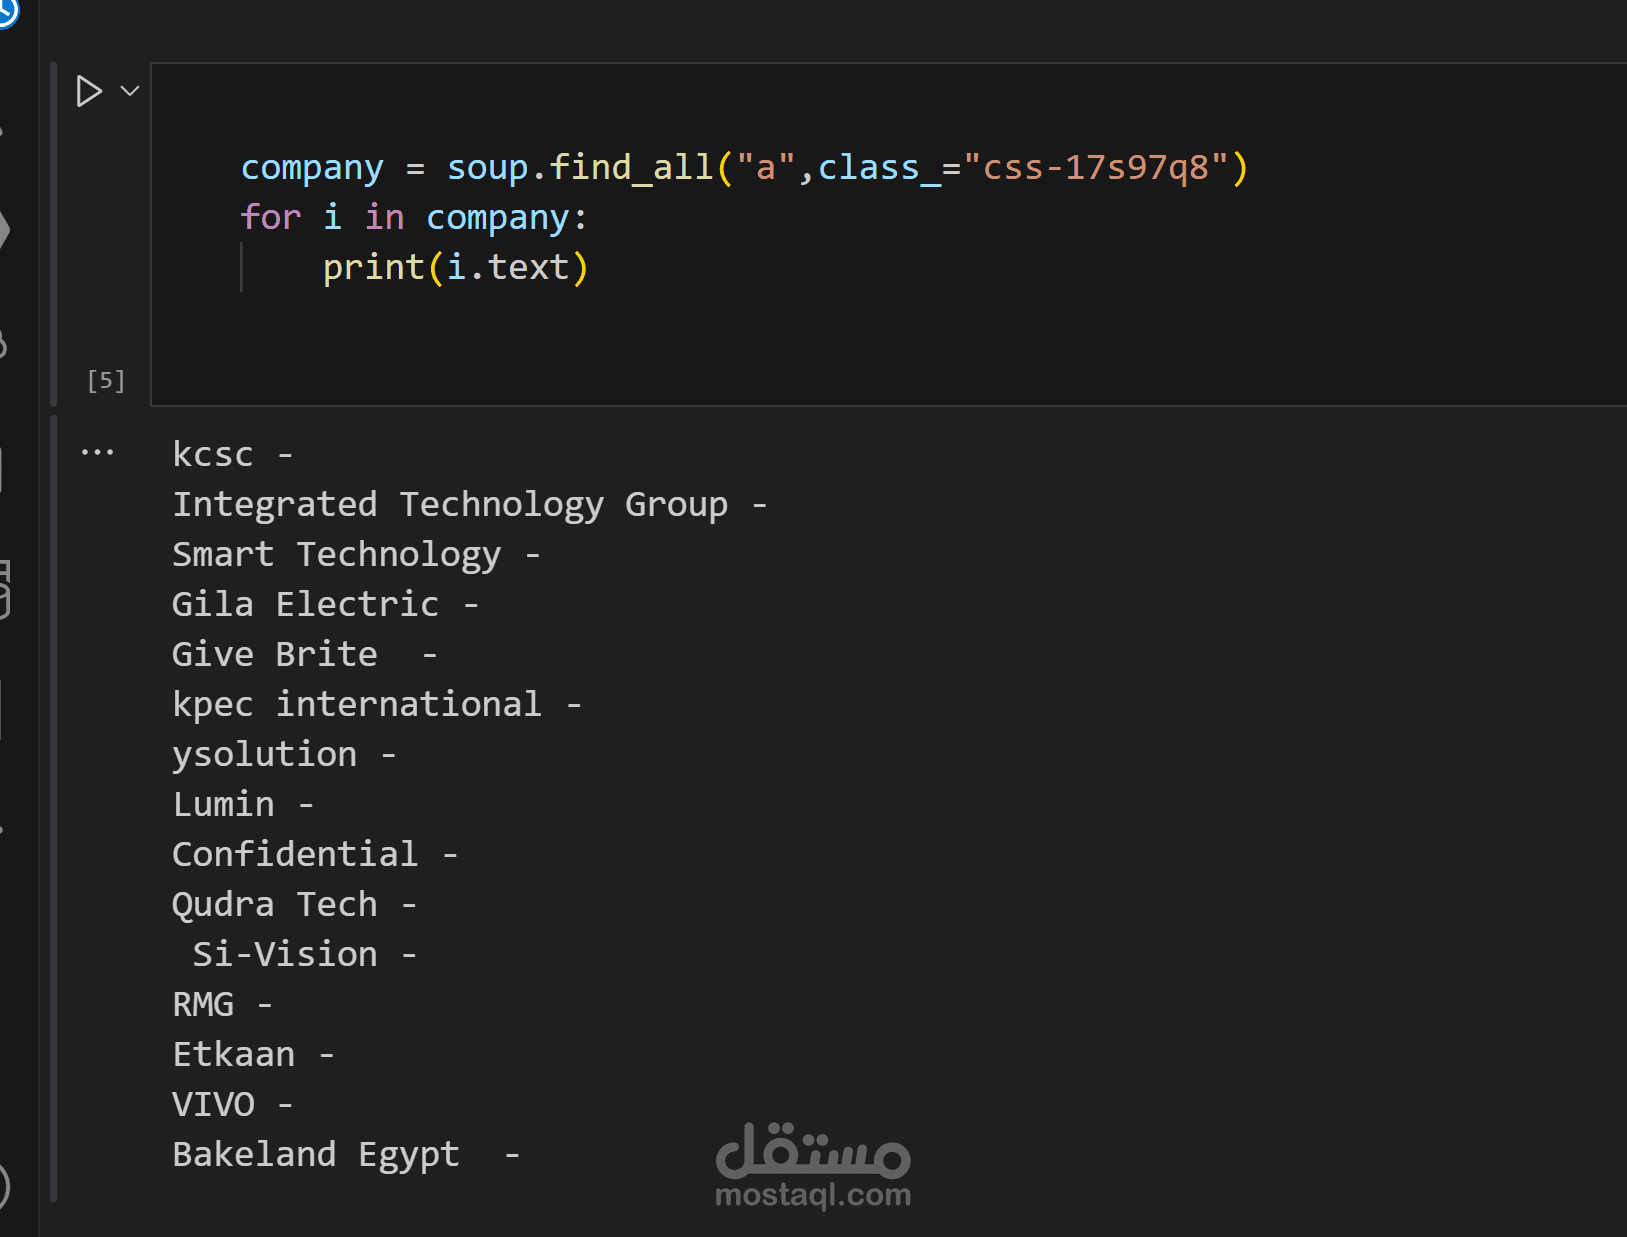This screenshot has height=1237, width=1627.
Task: Click the print(i.text) statement
Action: (456, 268)
